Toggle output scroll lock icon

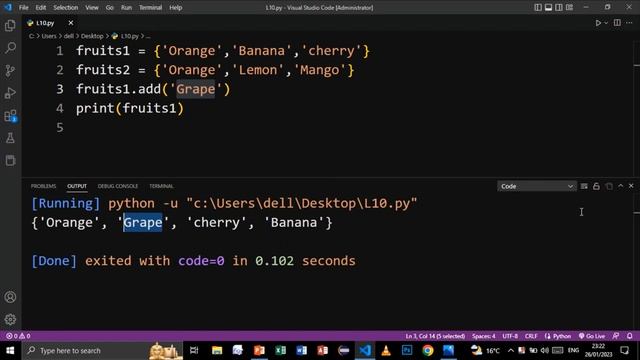[x=596, y=186]
